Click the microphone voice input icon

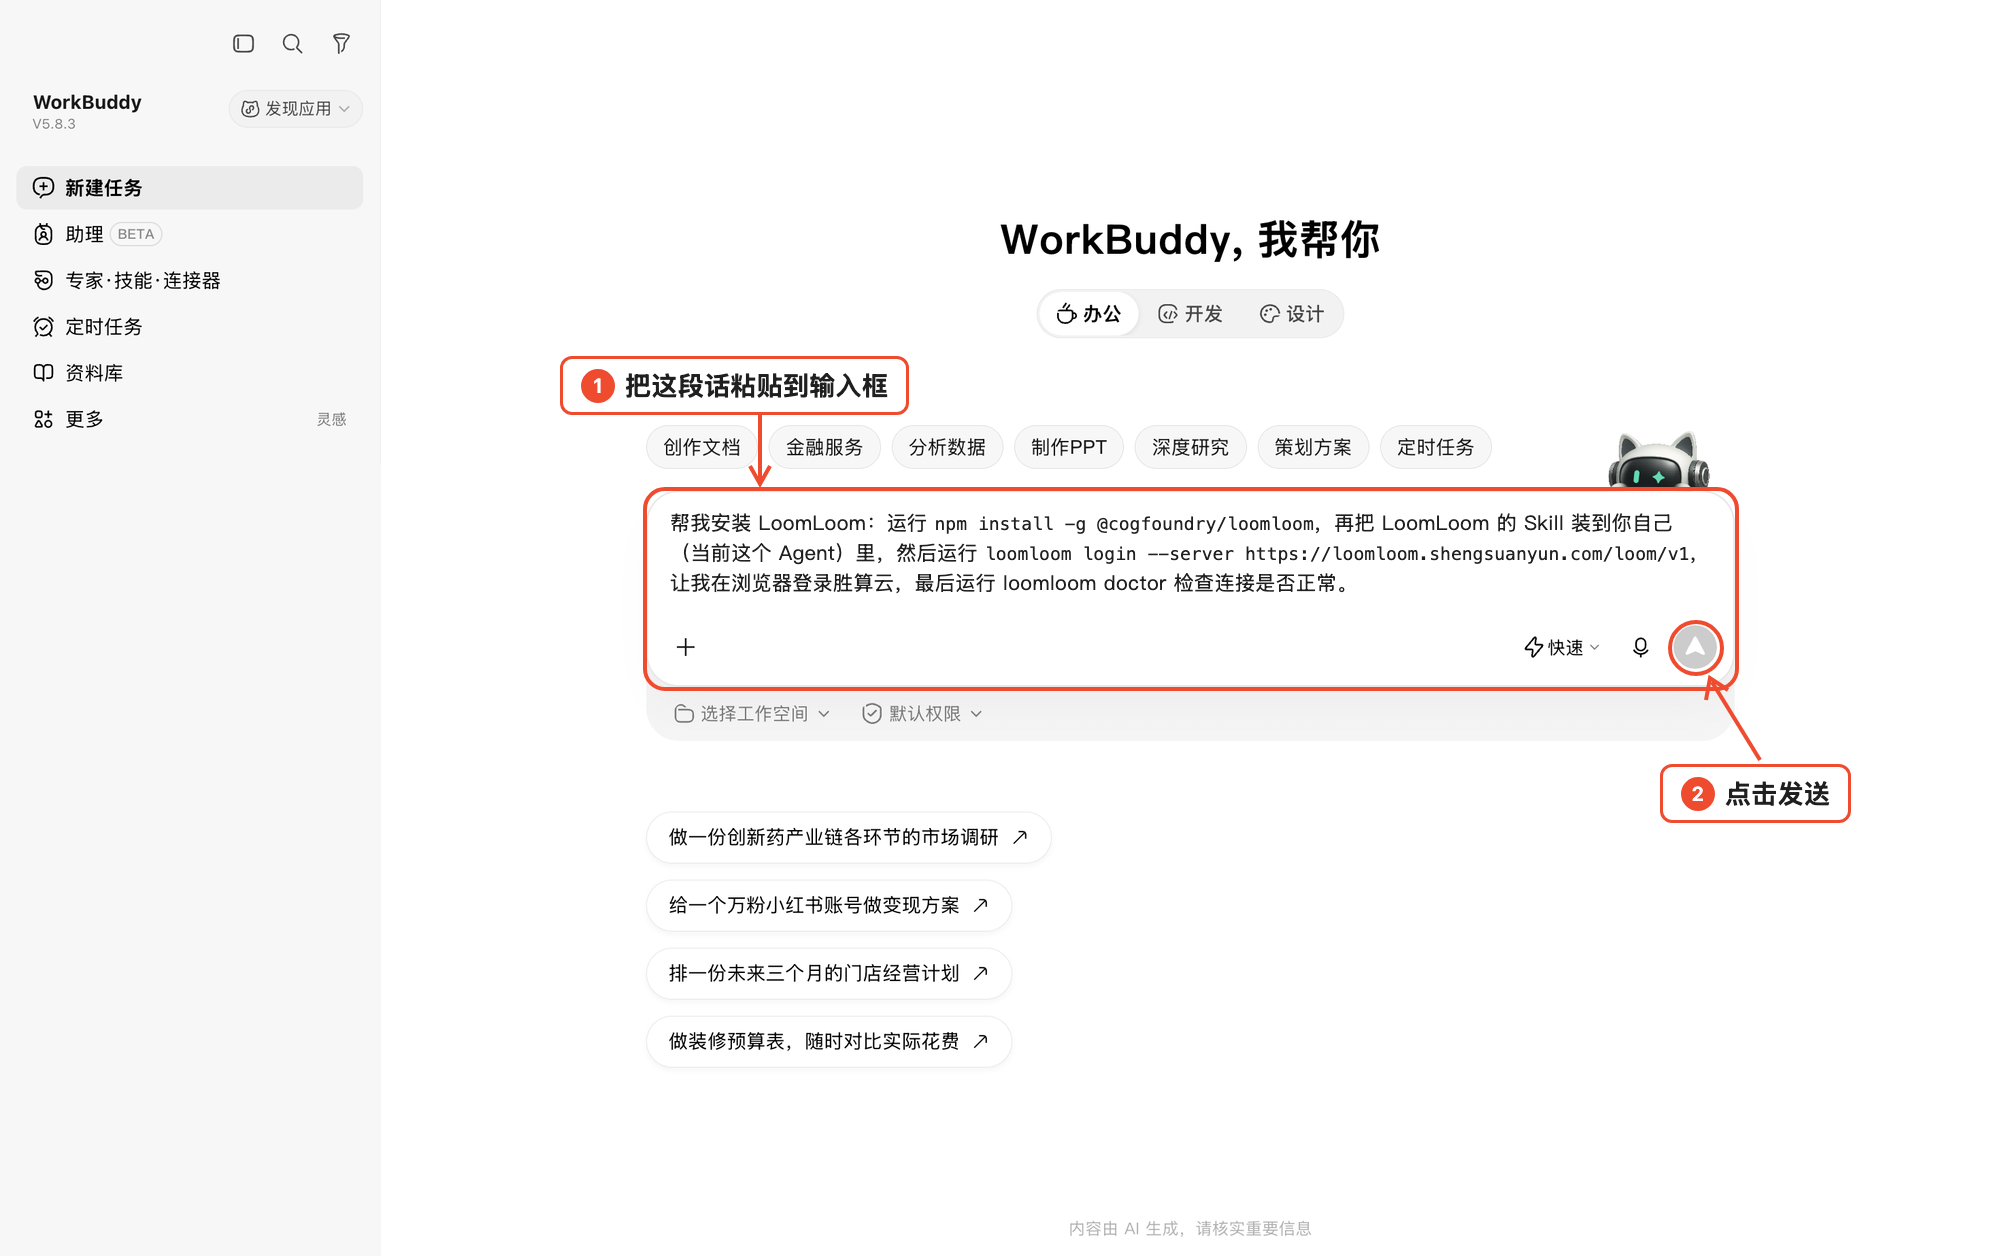click(1640, 647)
